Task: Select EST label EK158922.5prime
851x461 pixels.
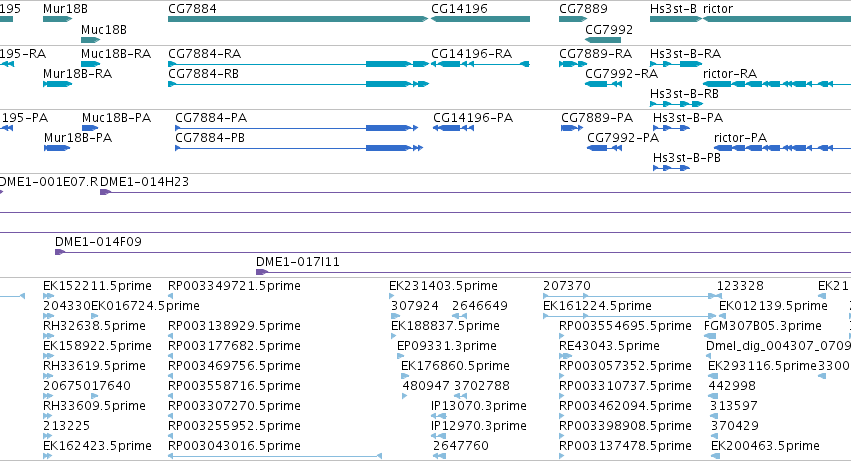Action: [97, 346]
